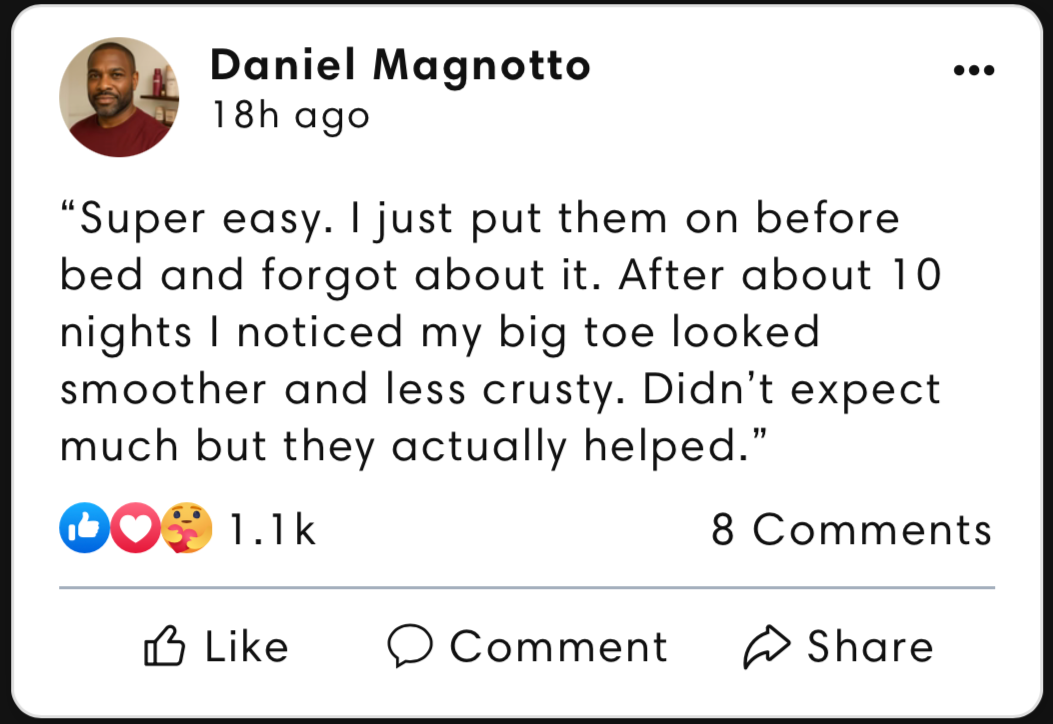Screen dimensions: 1053x724
Task: Click the "bed and forgot about it" line
Action: tap(500, 275)
